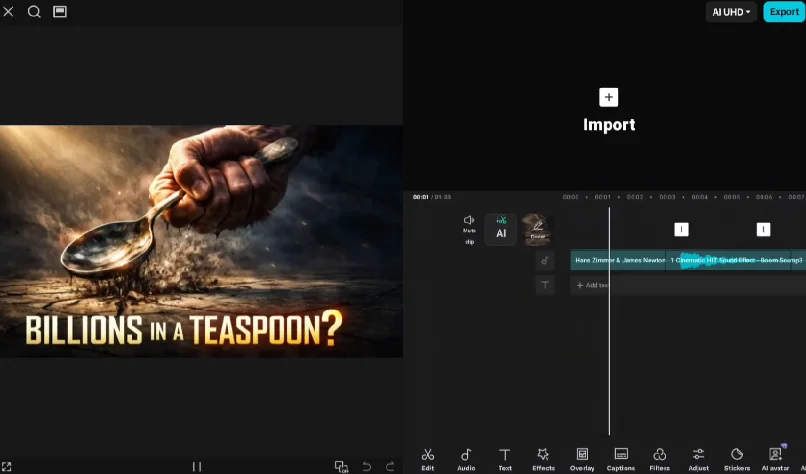
Task: Open the Stickers panel
Action: [737, 458]
